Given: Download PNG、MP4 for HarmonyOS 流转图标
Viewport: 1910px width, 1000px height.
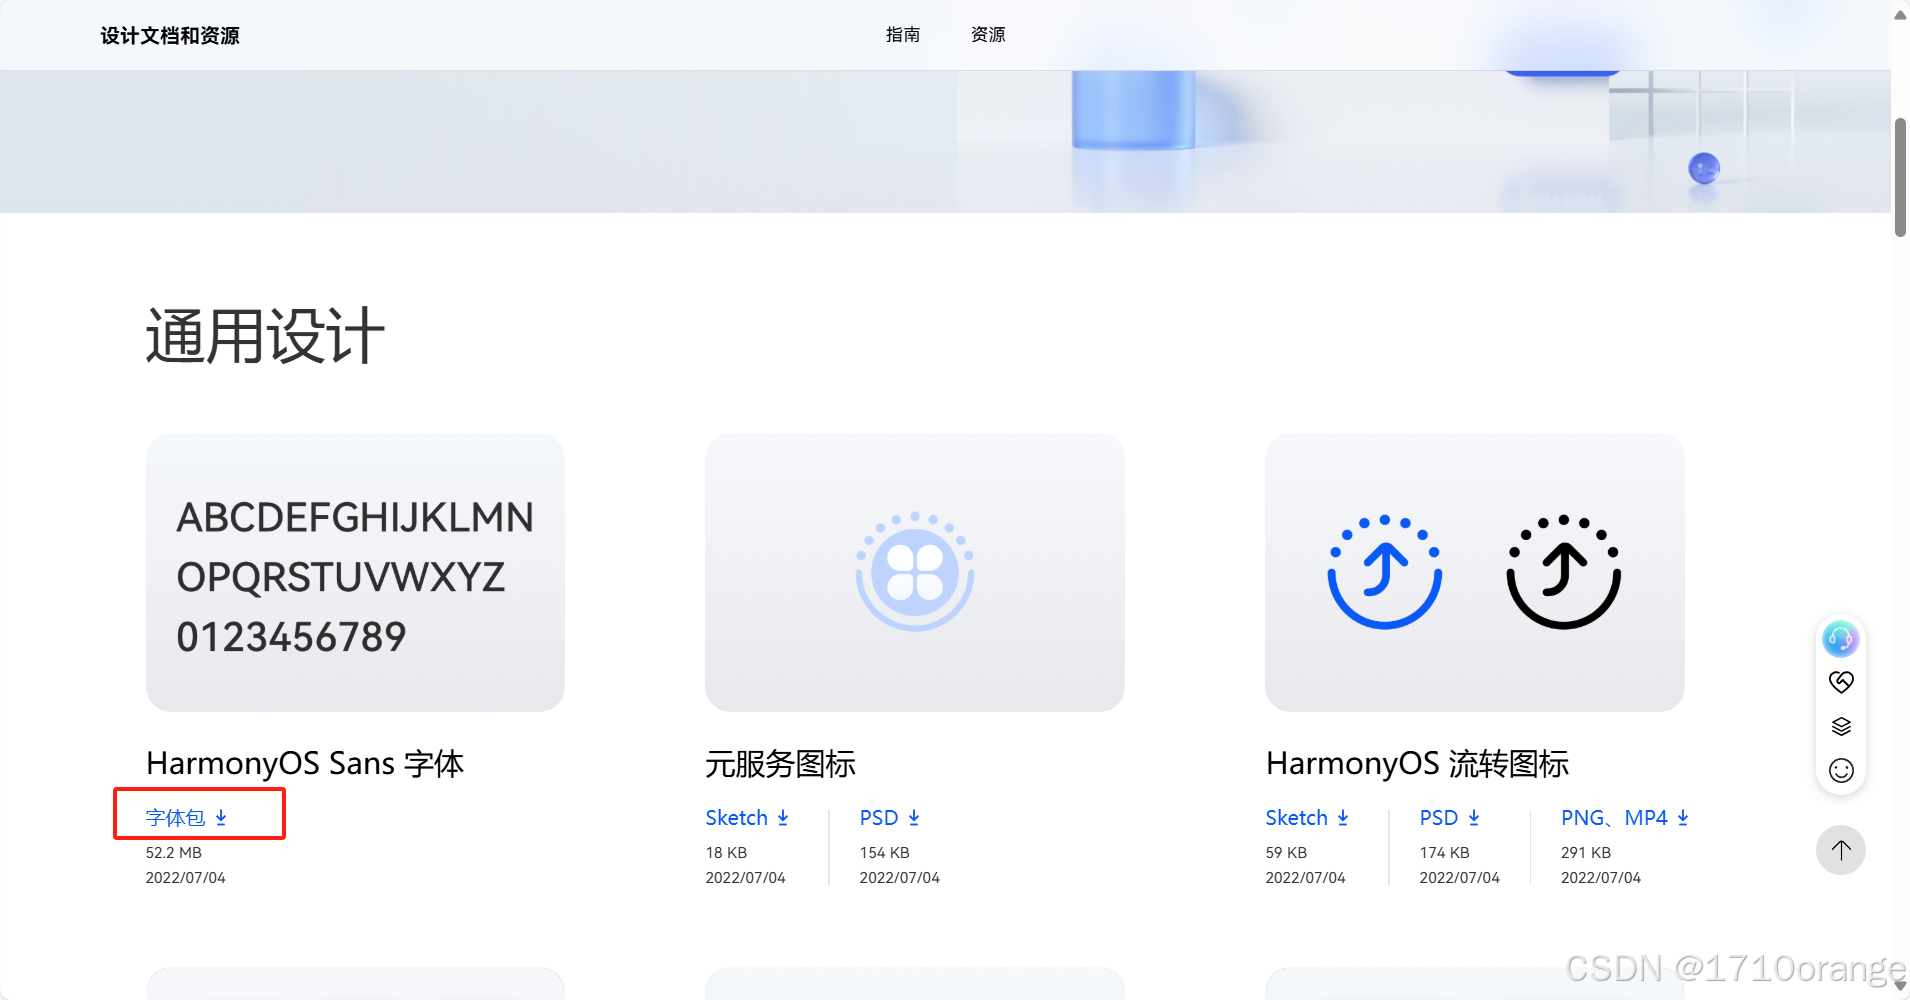Looking at the screenshot, I should pyautogui.click(x=1625, y=818).
